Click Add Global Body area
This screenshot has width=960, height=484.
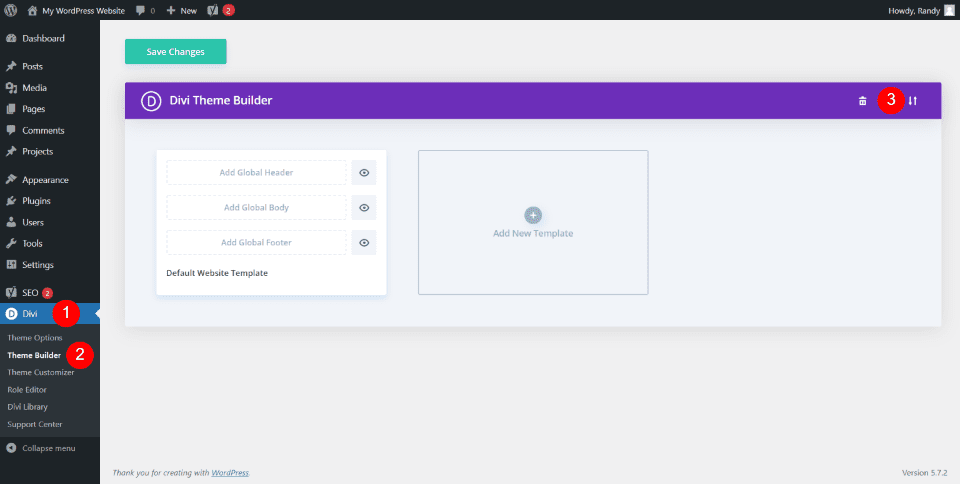(256, 207)
